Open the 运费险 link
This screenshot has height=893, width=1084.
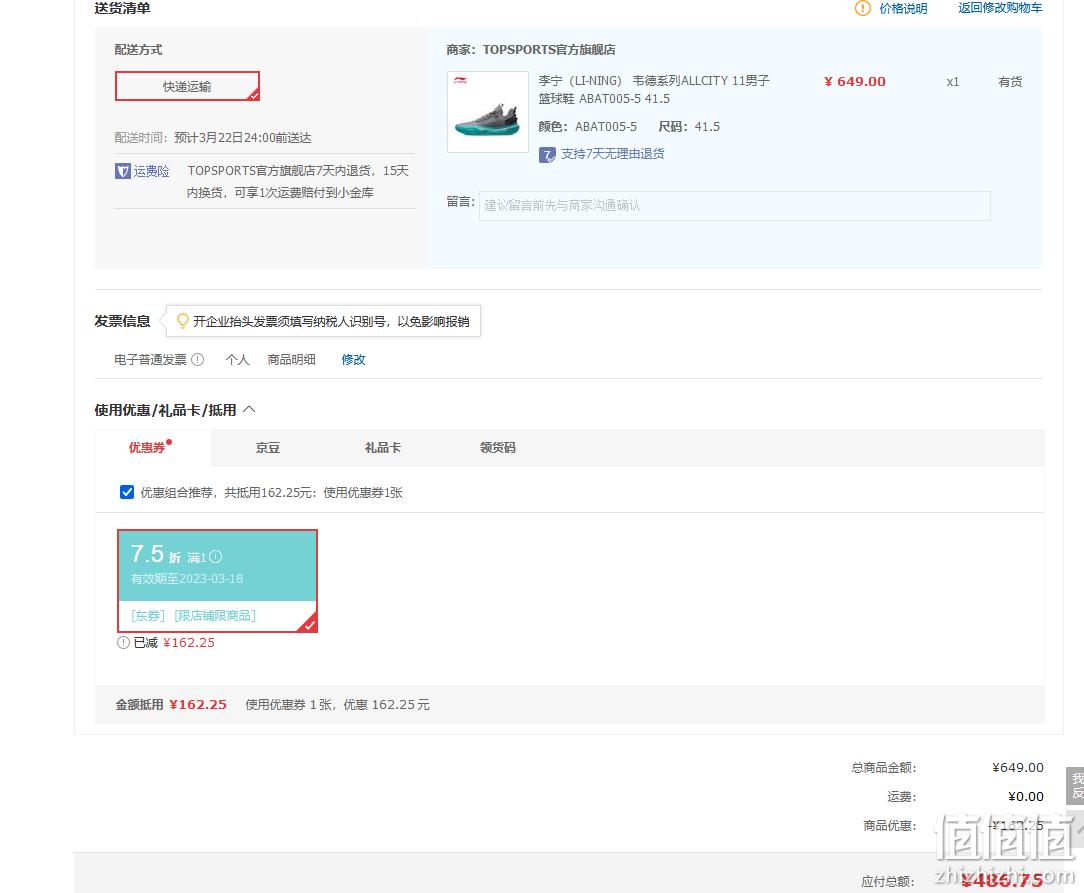[x=151, y=171]
